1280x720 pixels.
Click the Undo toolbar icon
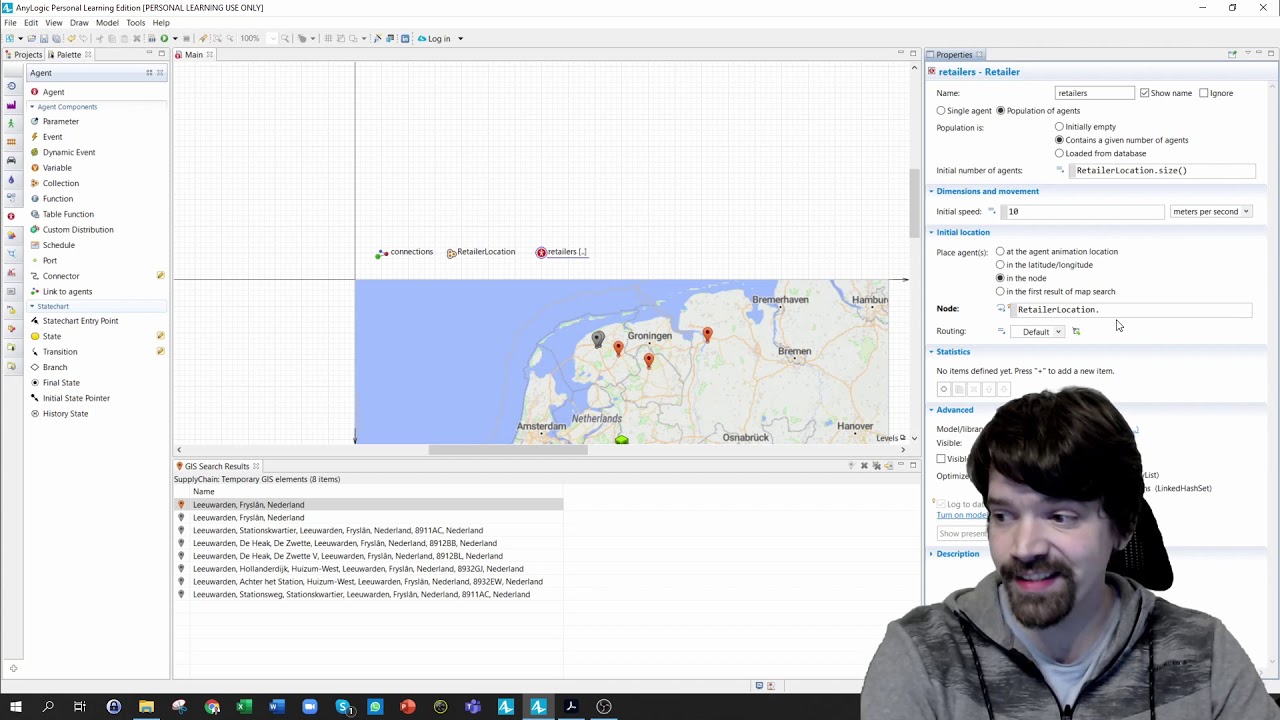71,38
